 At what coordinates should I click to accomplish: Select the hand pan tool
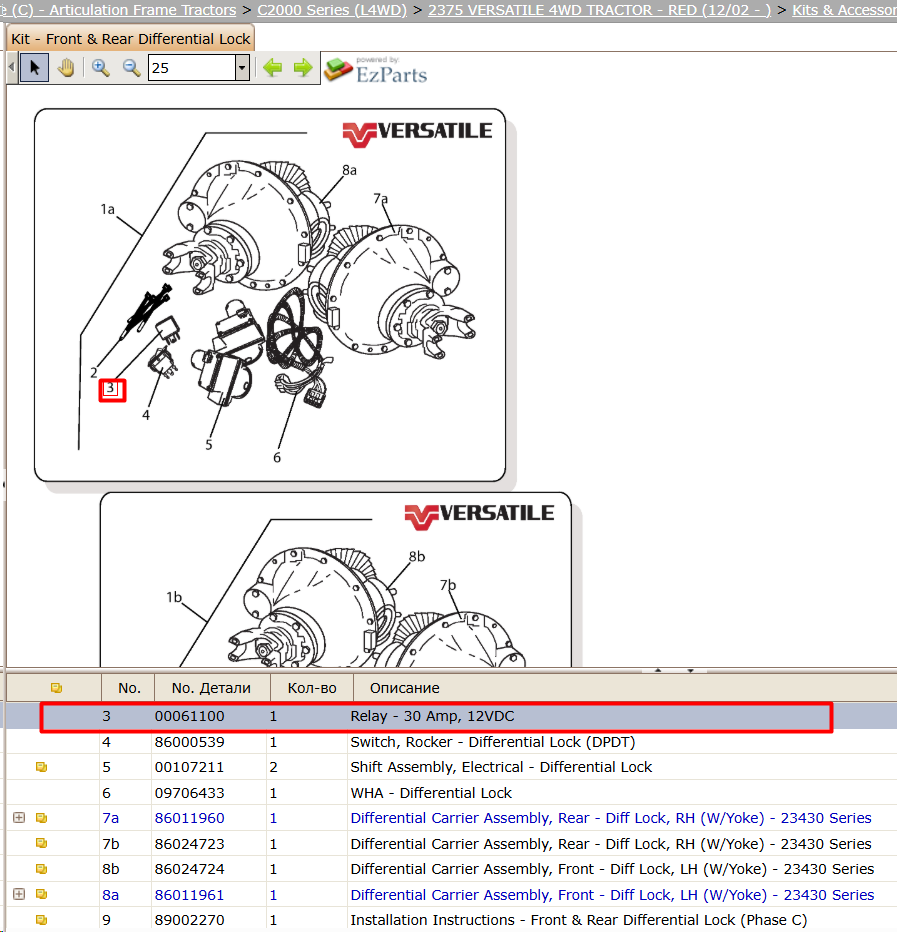tap(66, 68)
